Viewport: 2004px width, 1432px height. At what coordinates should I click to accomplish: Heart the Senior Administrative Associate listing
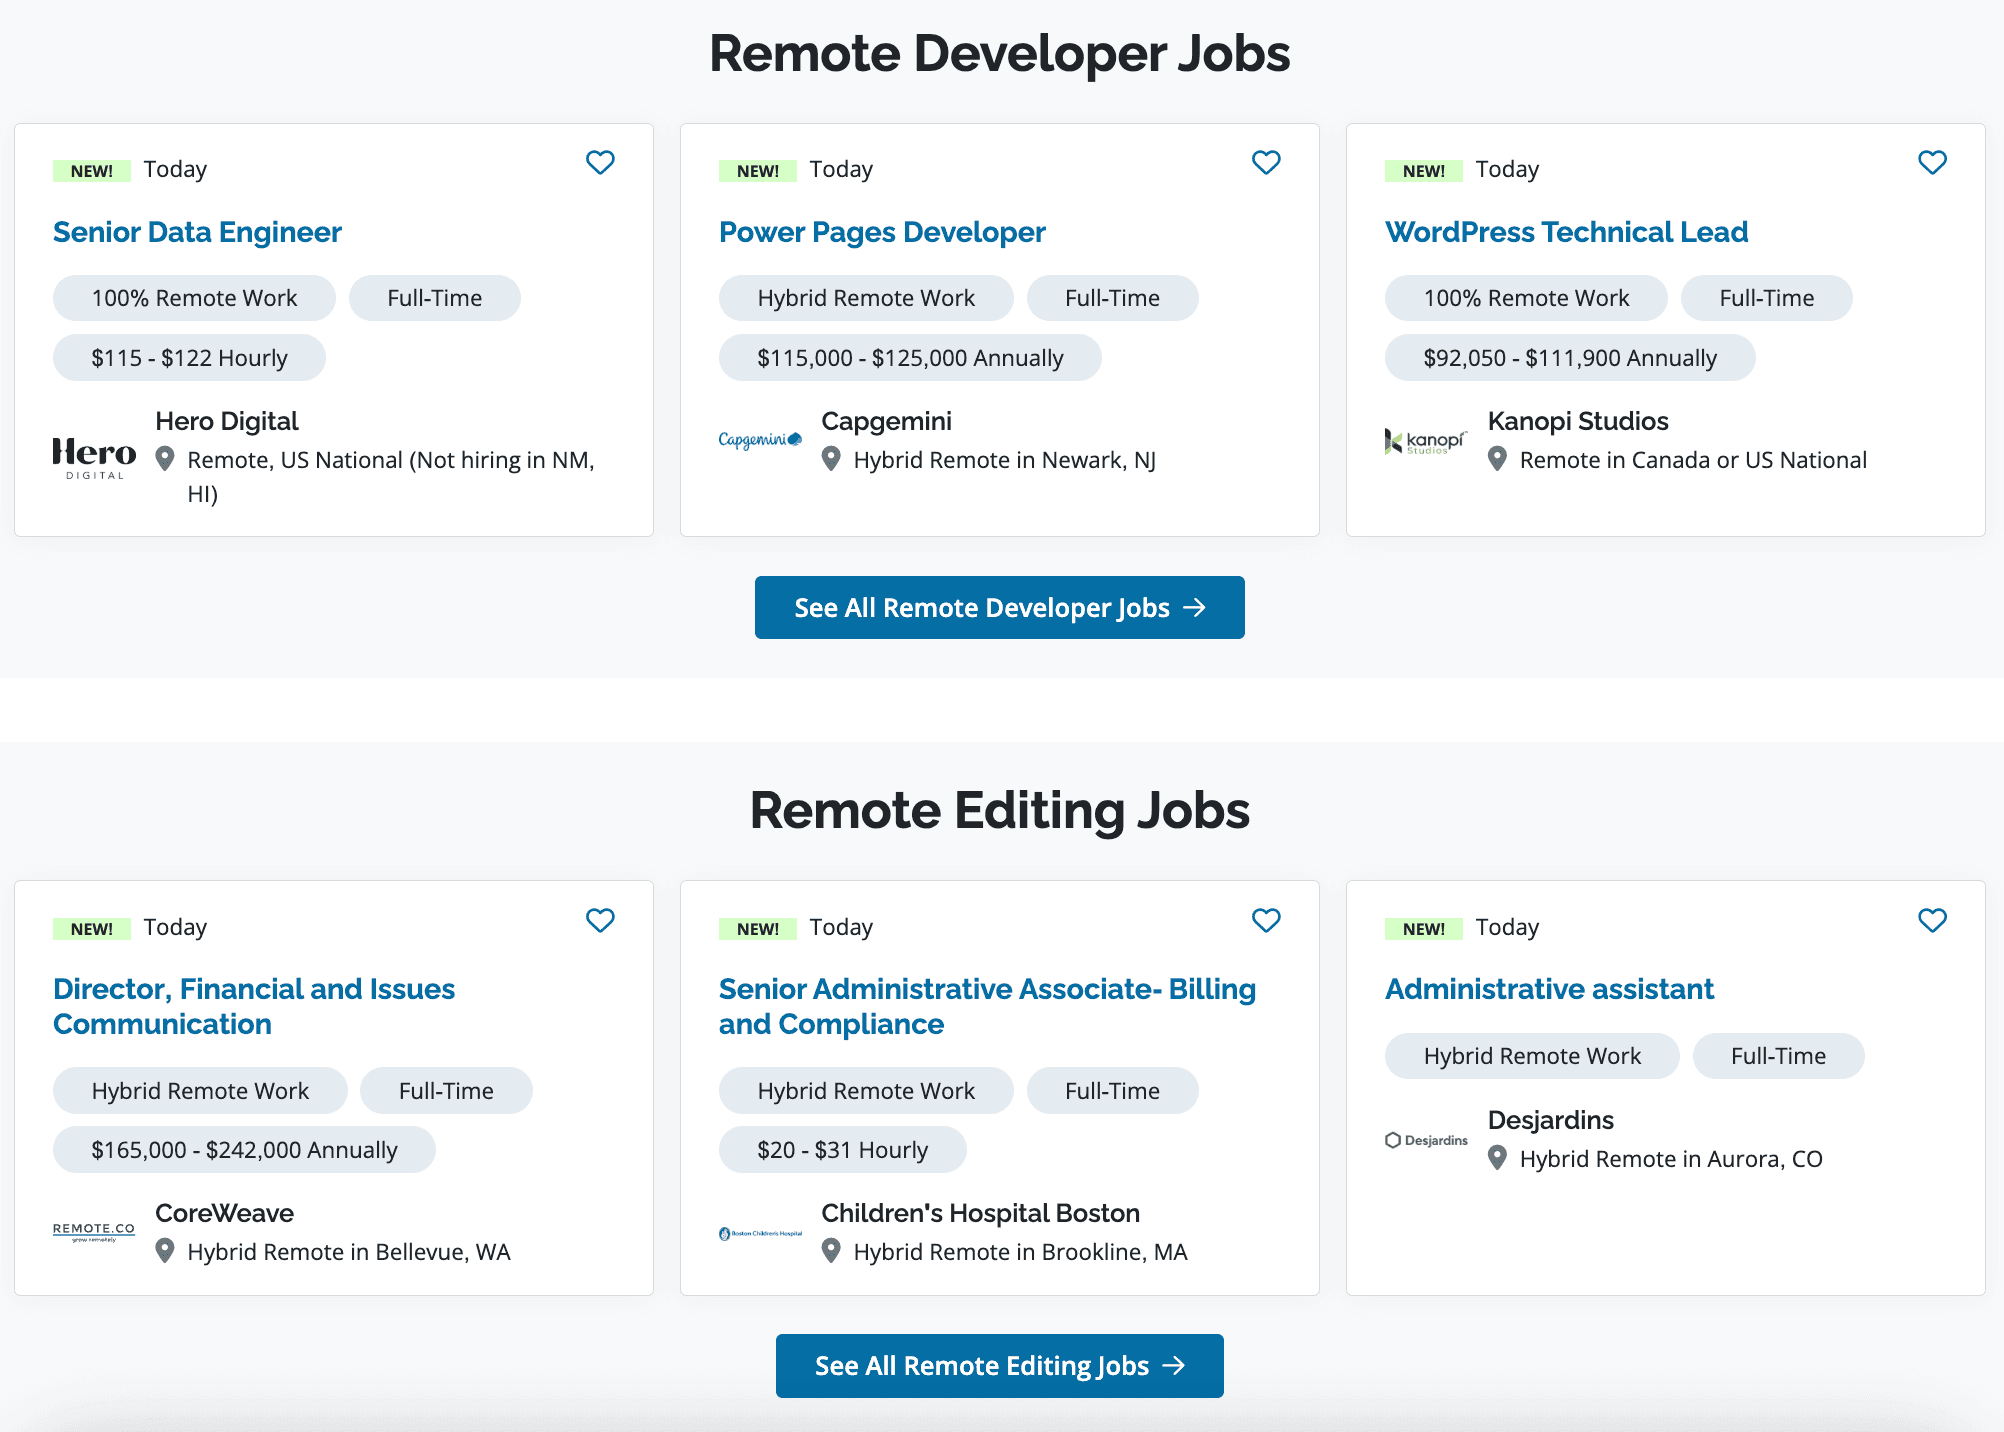pyautogui.click(x=1266, y=920)
